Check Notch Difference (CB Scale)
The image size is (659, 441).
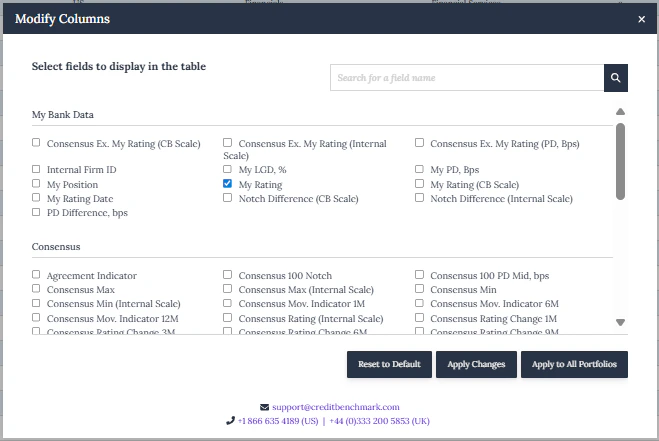(227, 198)
